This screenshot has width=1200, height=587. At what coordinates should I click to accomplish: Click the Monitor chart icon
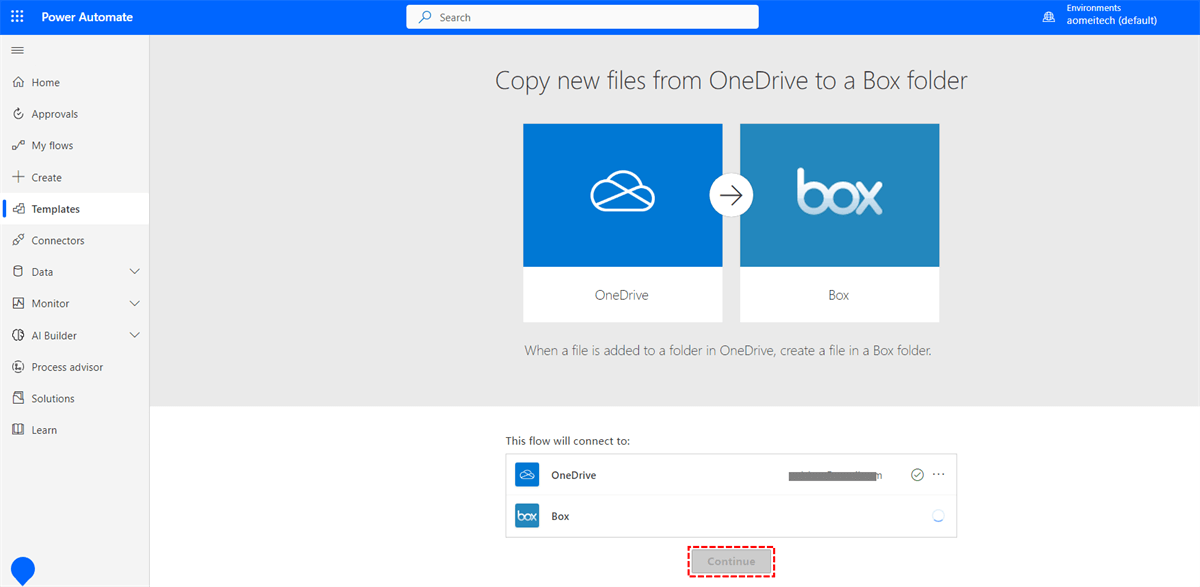18,303
